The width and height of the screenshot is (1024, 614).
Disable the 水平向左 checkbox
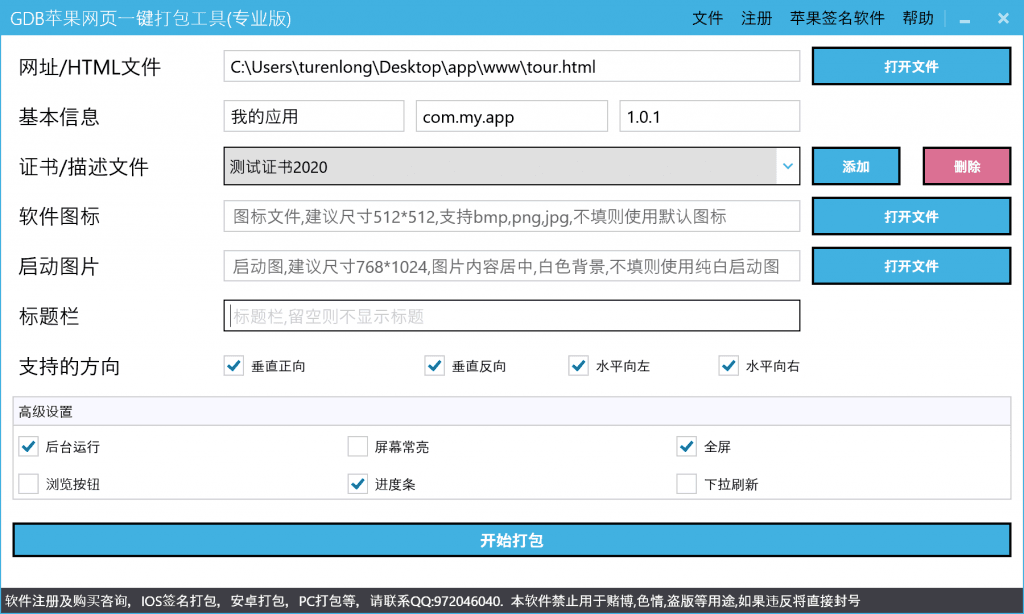click(578, 366)
